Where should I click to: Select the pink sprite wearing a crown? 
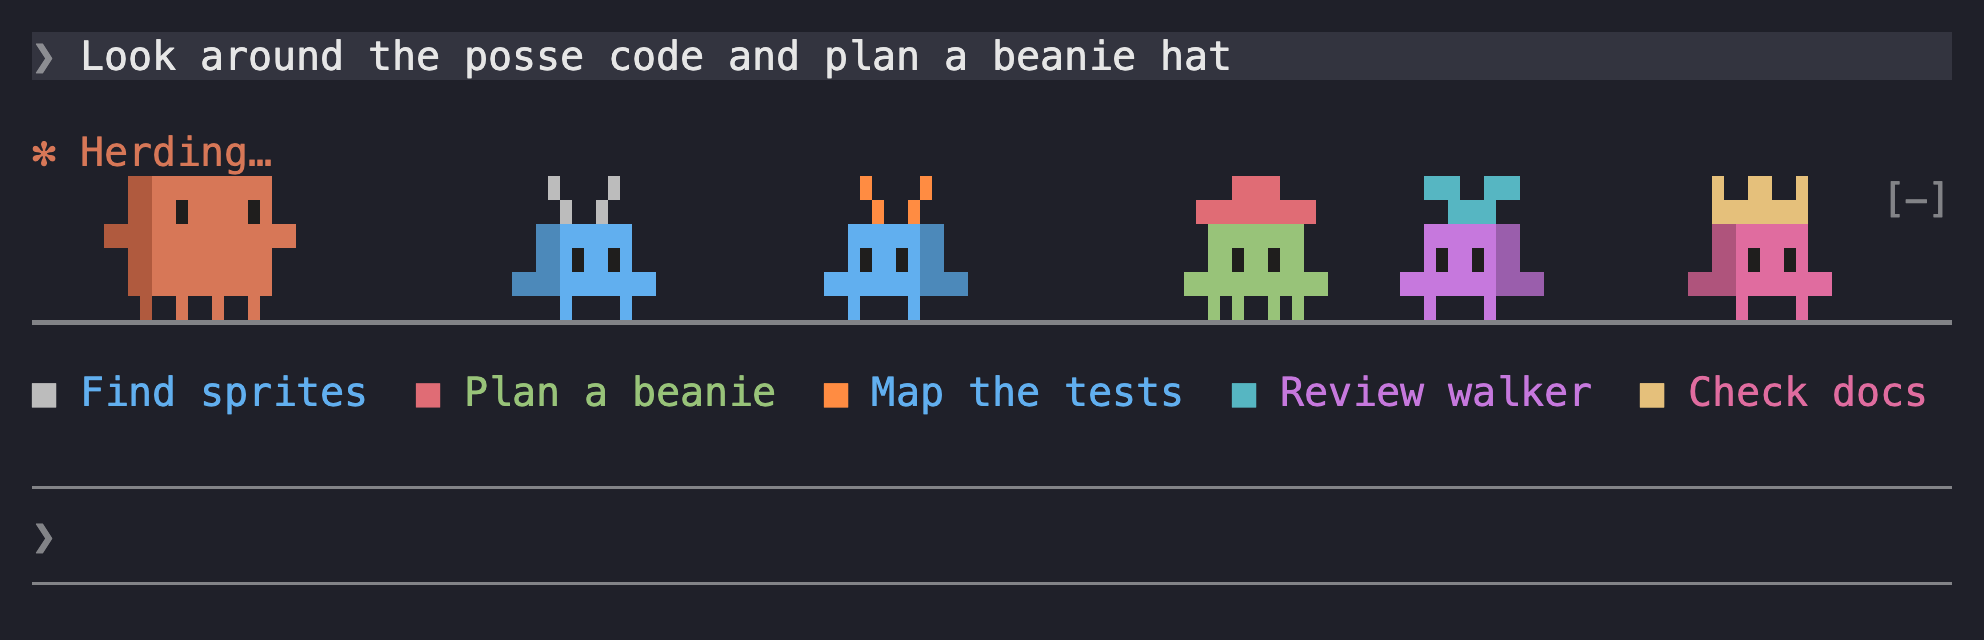(x=1760, y=248)
